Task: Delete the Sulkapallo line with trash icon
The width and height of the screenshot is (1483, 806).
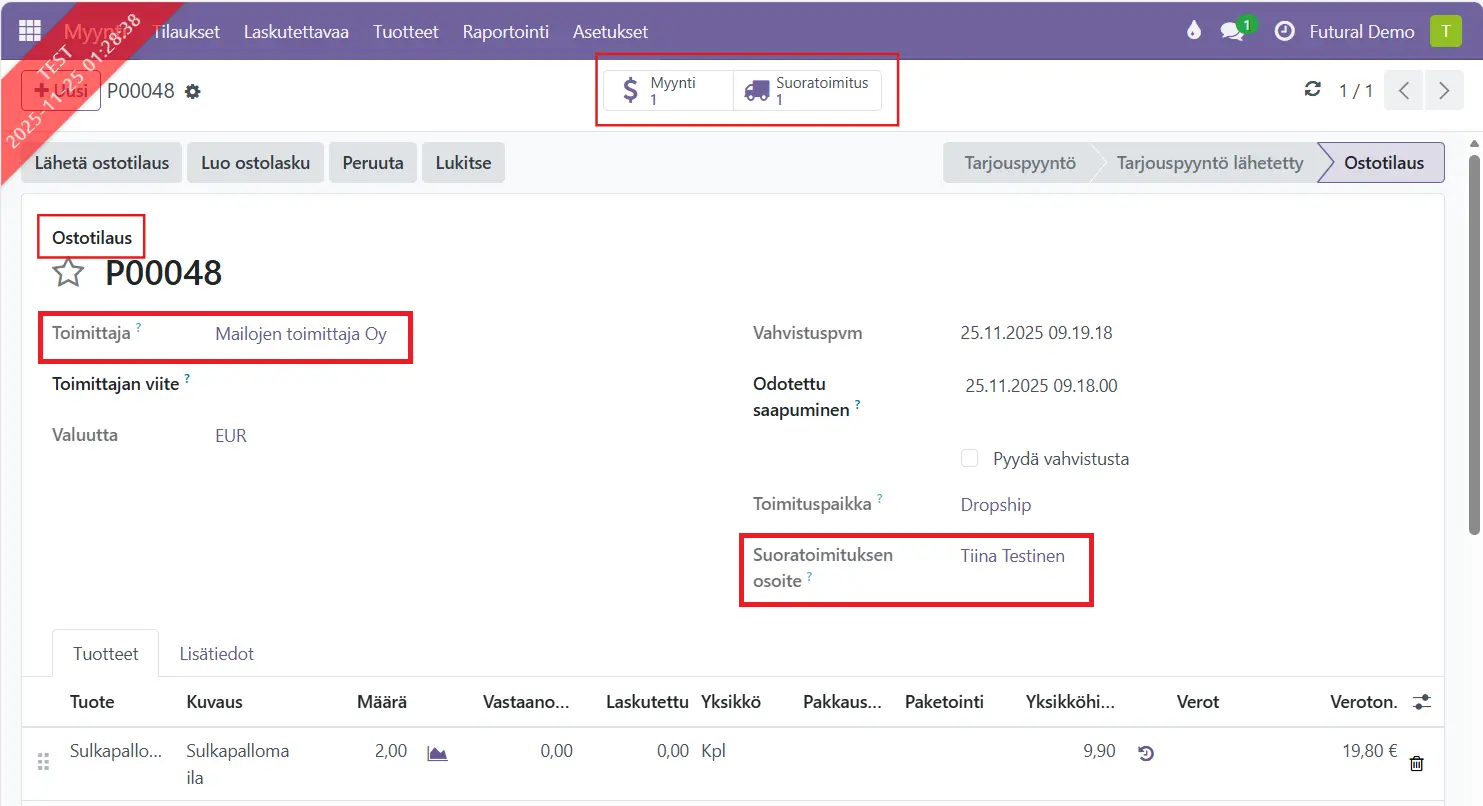Action: click(x=1416, y=763)
